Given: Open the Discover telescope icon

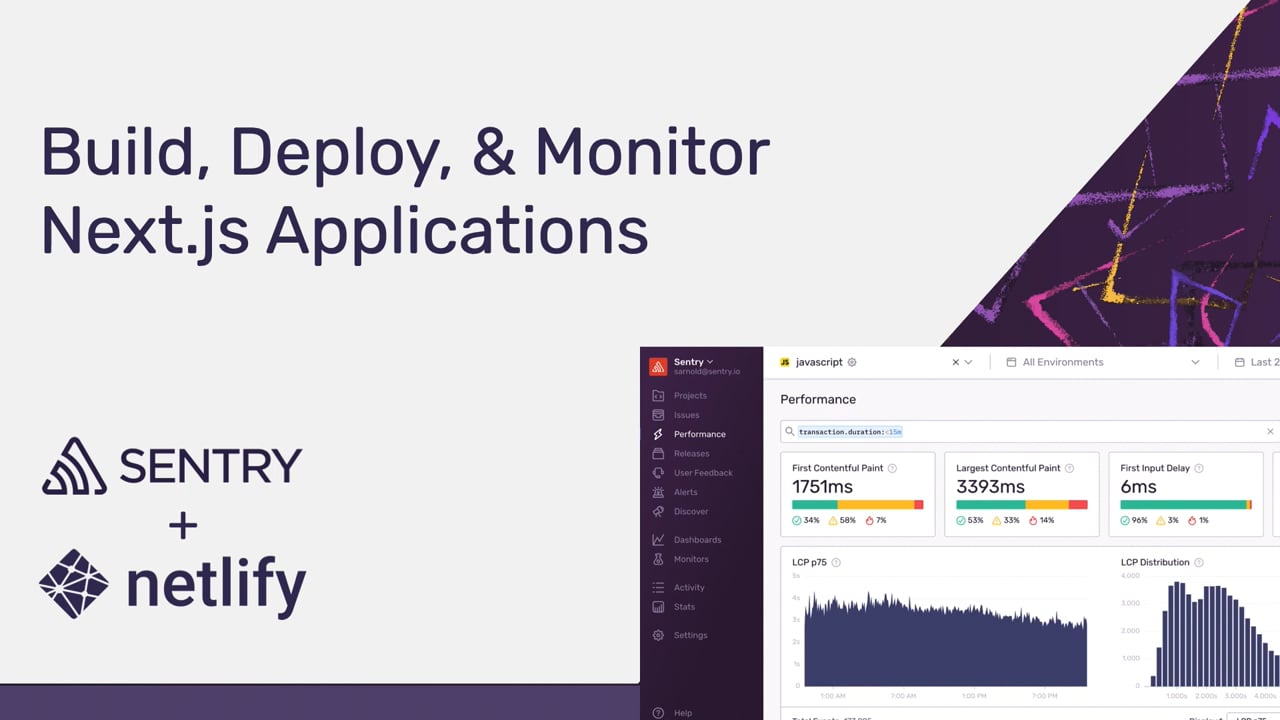Looking at the screenshot, I should [658, 511].
